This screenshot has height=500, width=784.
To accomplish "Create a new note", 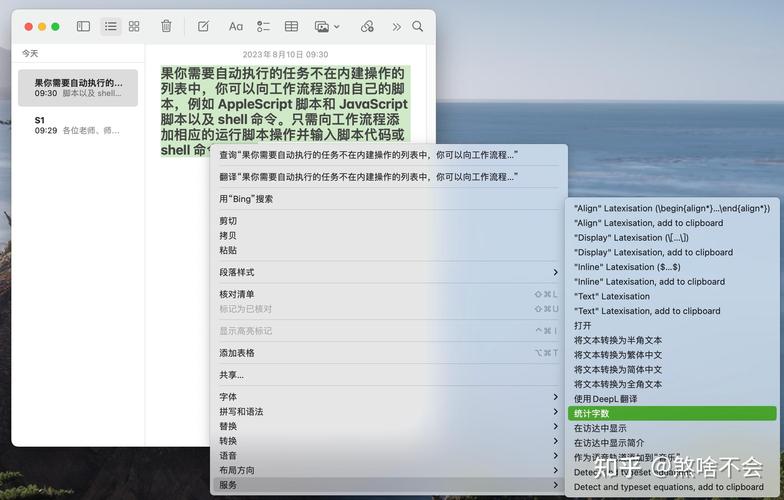I will (x=203, y=26).
